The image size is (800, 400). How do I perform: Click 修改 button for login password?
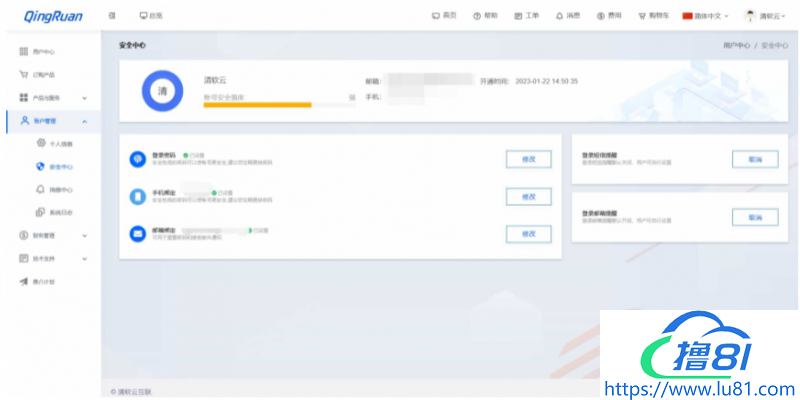528,160
